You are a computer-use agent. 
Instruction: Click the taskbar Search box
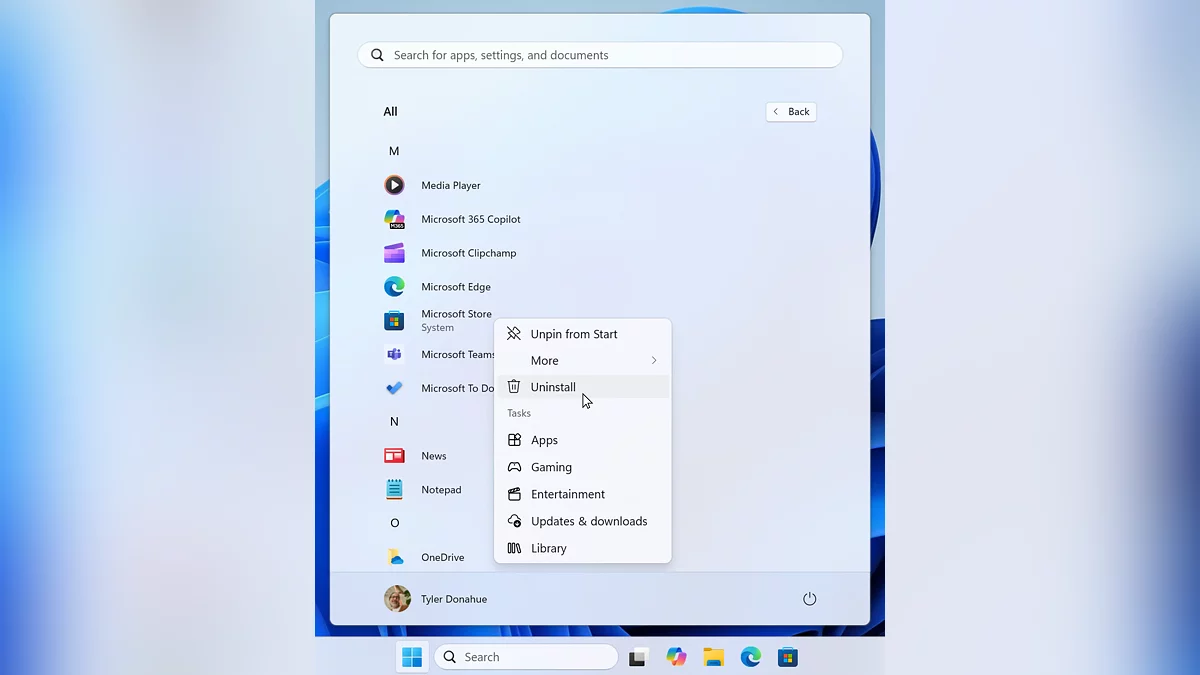pos(526,657)
